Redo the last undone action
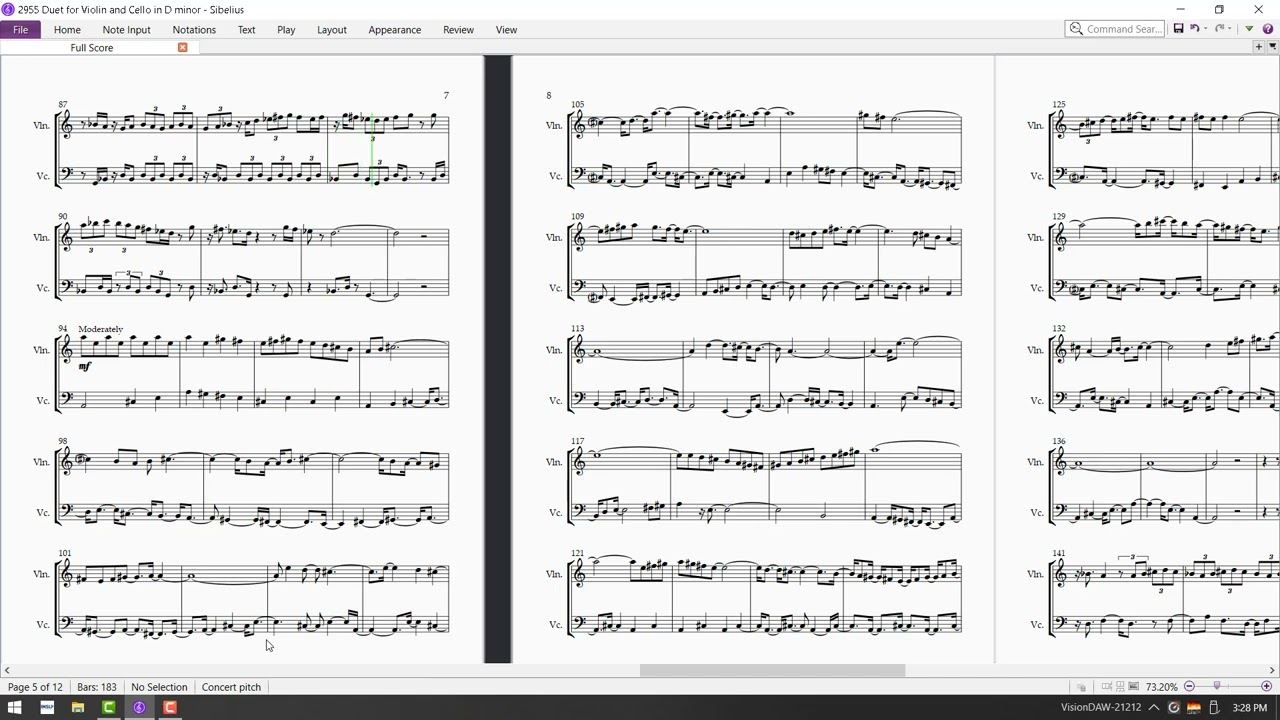Image resolution: width=1280 pixels, height=720 pixels. tap(1220, 29)
